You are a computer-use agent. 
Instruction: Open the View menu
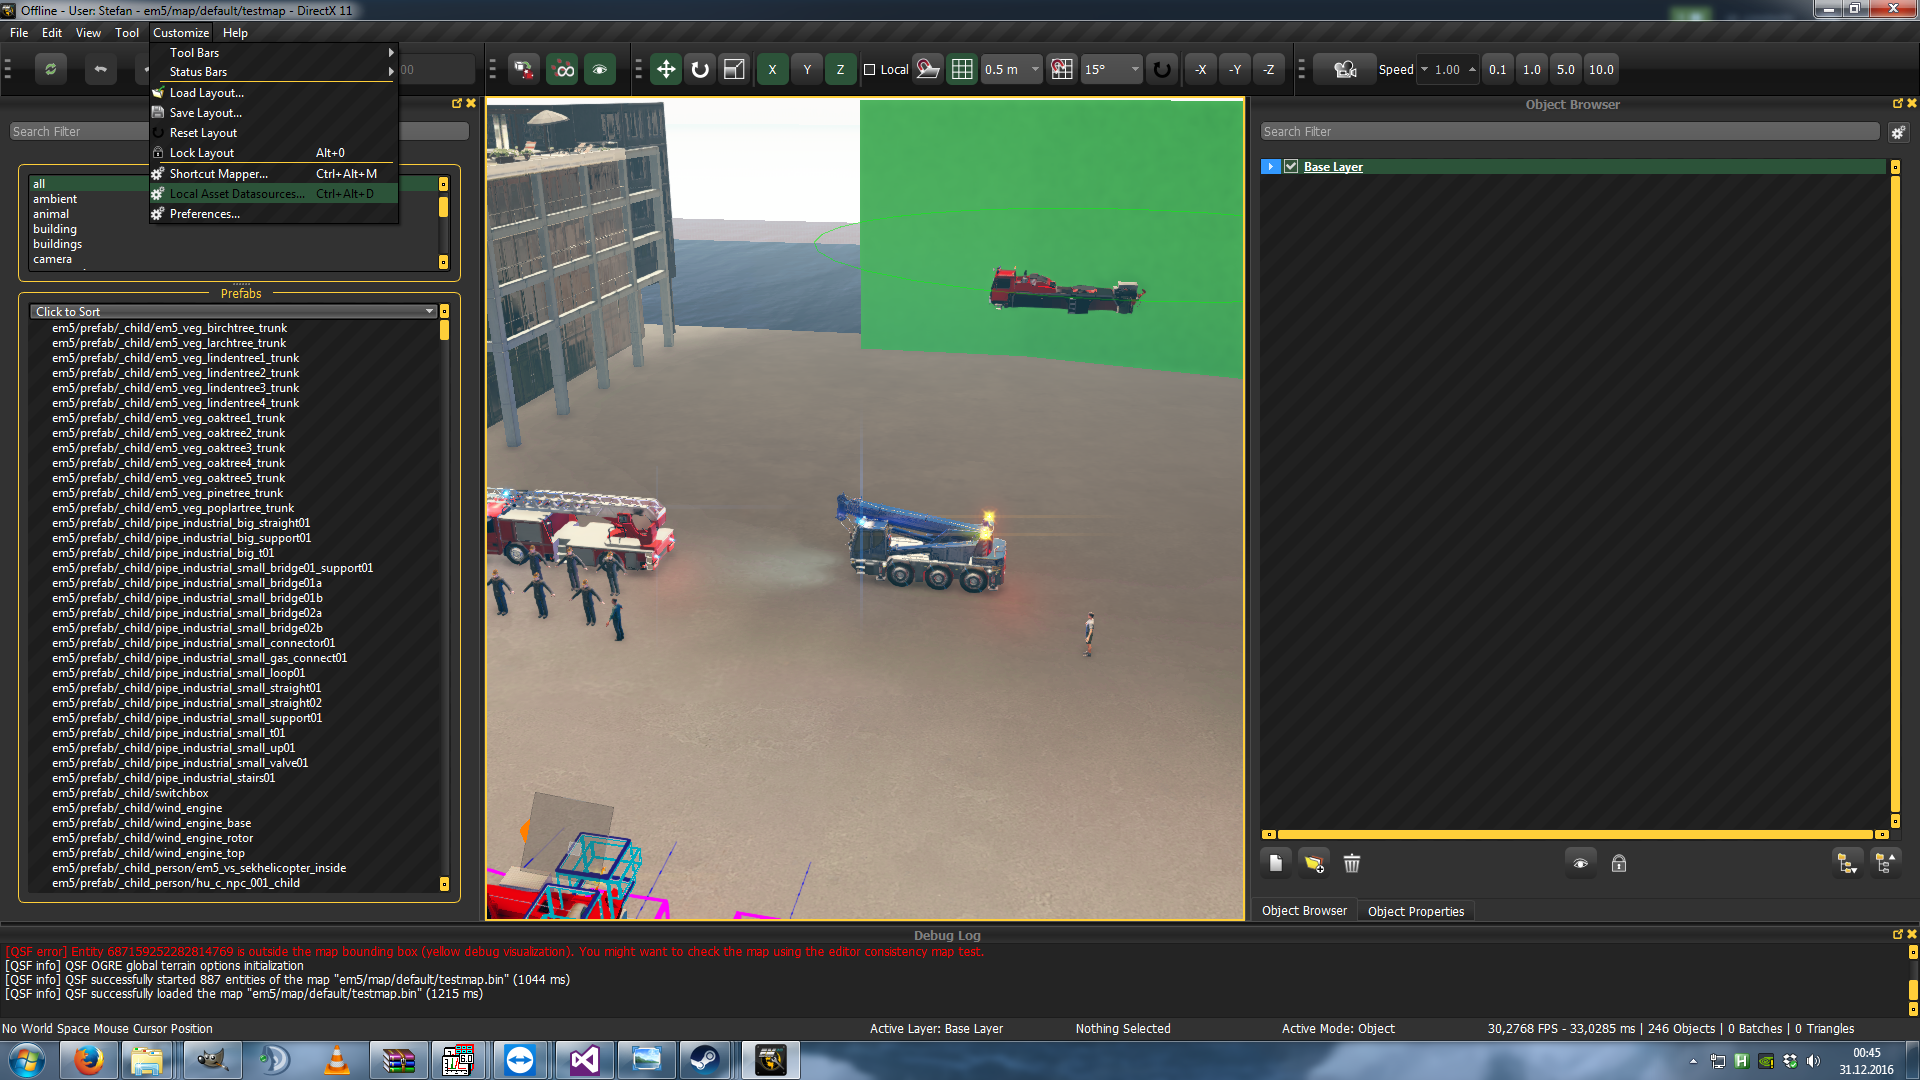(88, 32)
